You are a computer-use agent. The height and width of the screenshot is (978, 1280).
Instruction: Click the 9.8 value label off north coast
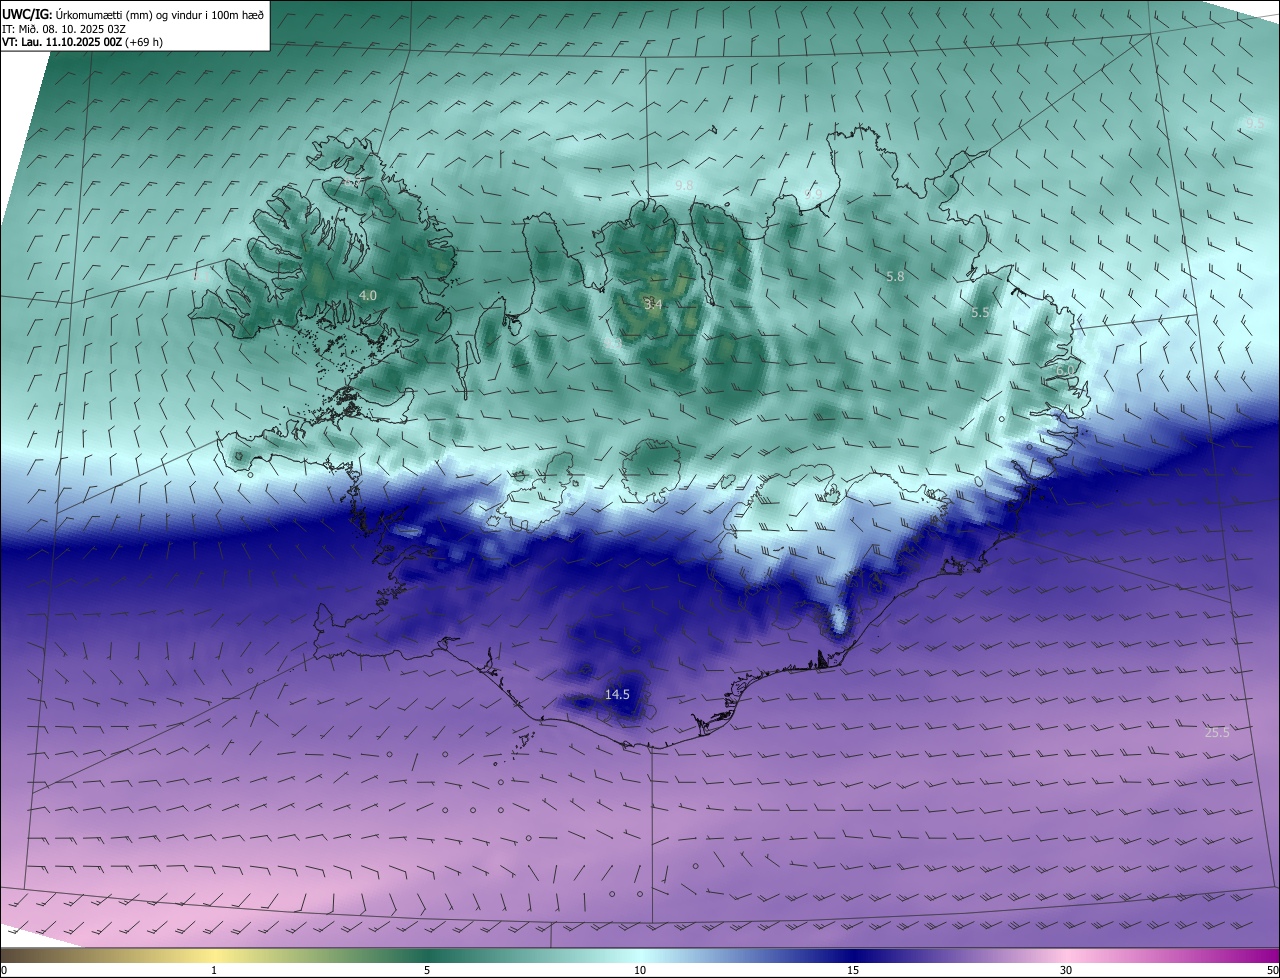coord(684,186)
